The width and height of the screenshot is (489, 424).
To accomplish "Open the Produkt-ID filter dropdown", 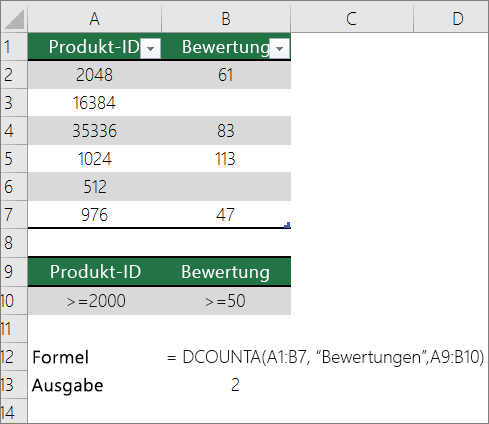I will click(150, 49).
